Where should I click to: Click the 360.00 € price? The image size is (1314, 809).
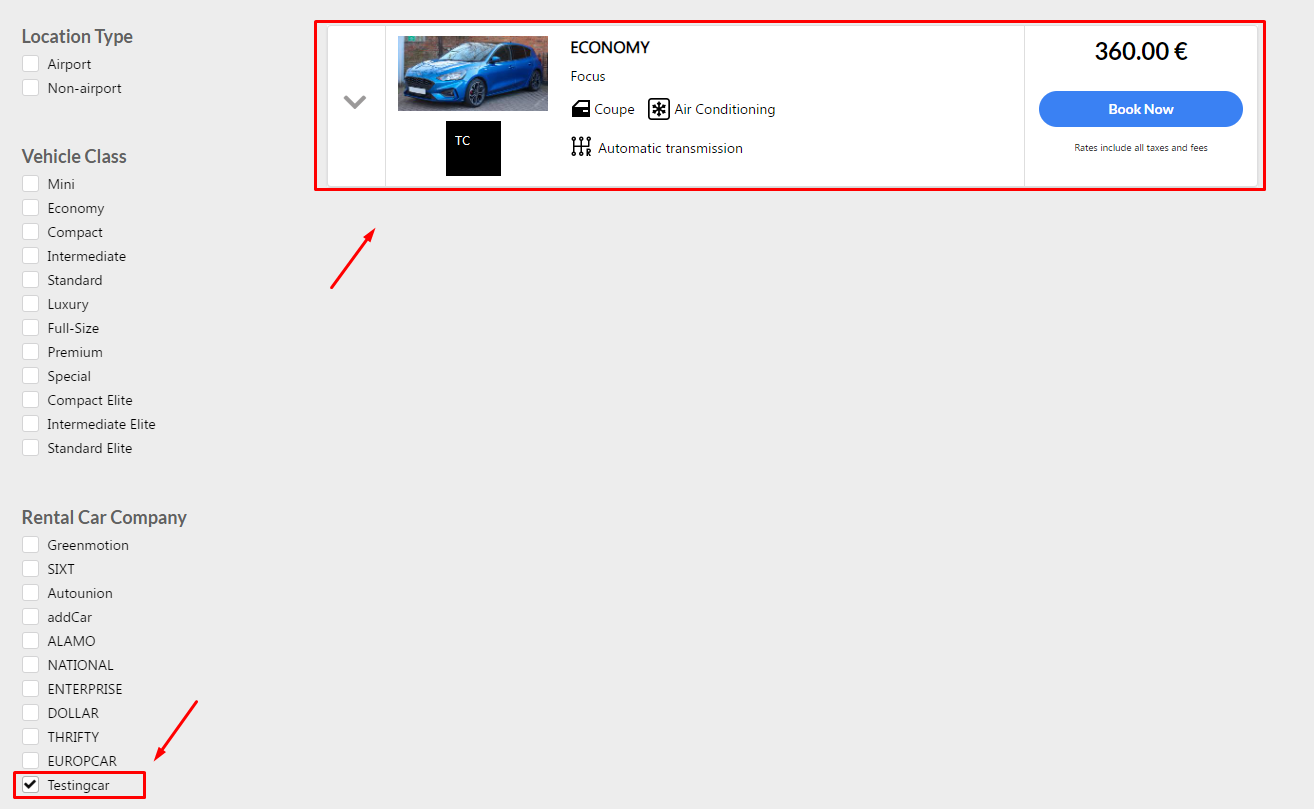pos(1141,51)
